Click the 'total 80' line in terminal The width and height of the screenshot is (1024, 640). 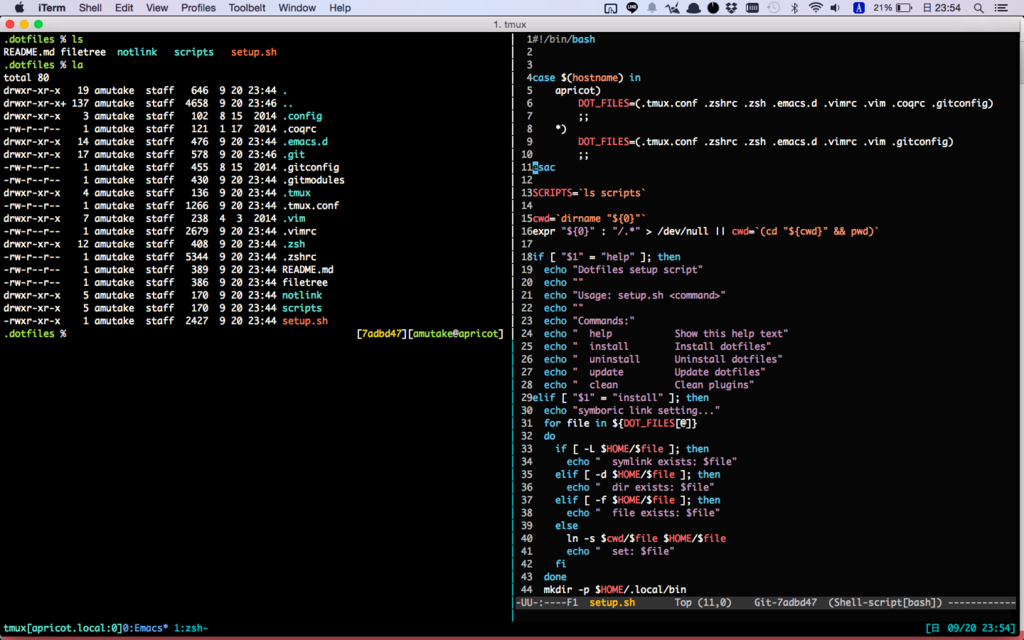[x=26, y=78]
